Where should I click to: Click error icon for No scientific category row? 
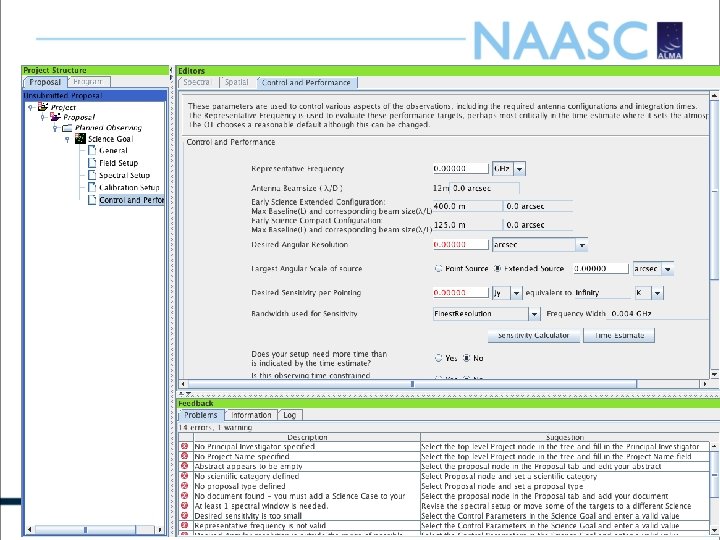click(x=185, y=476)
